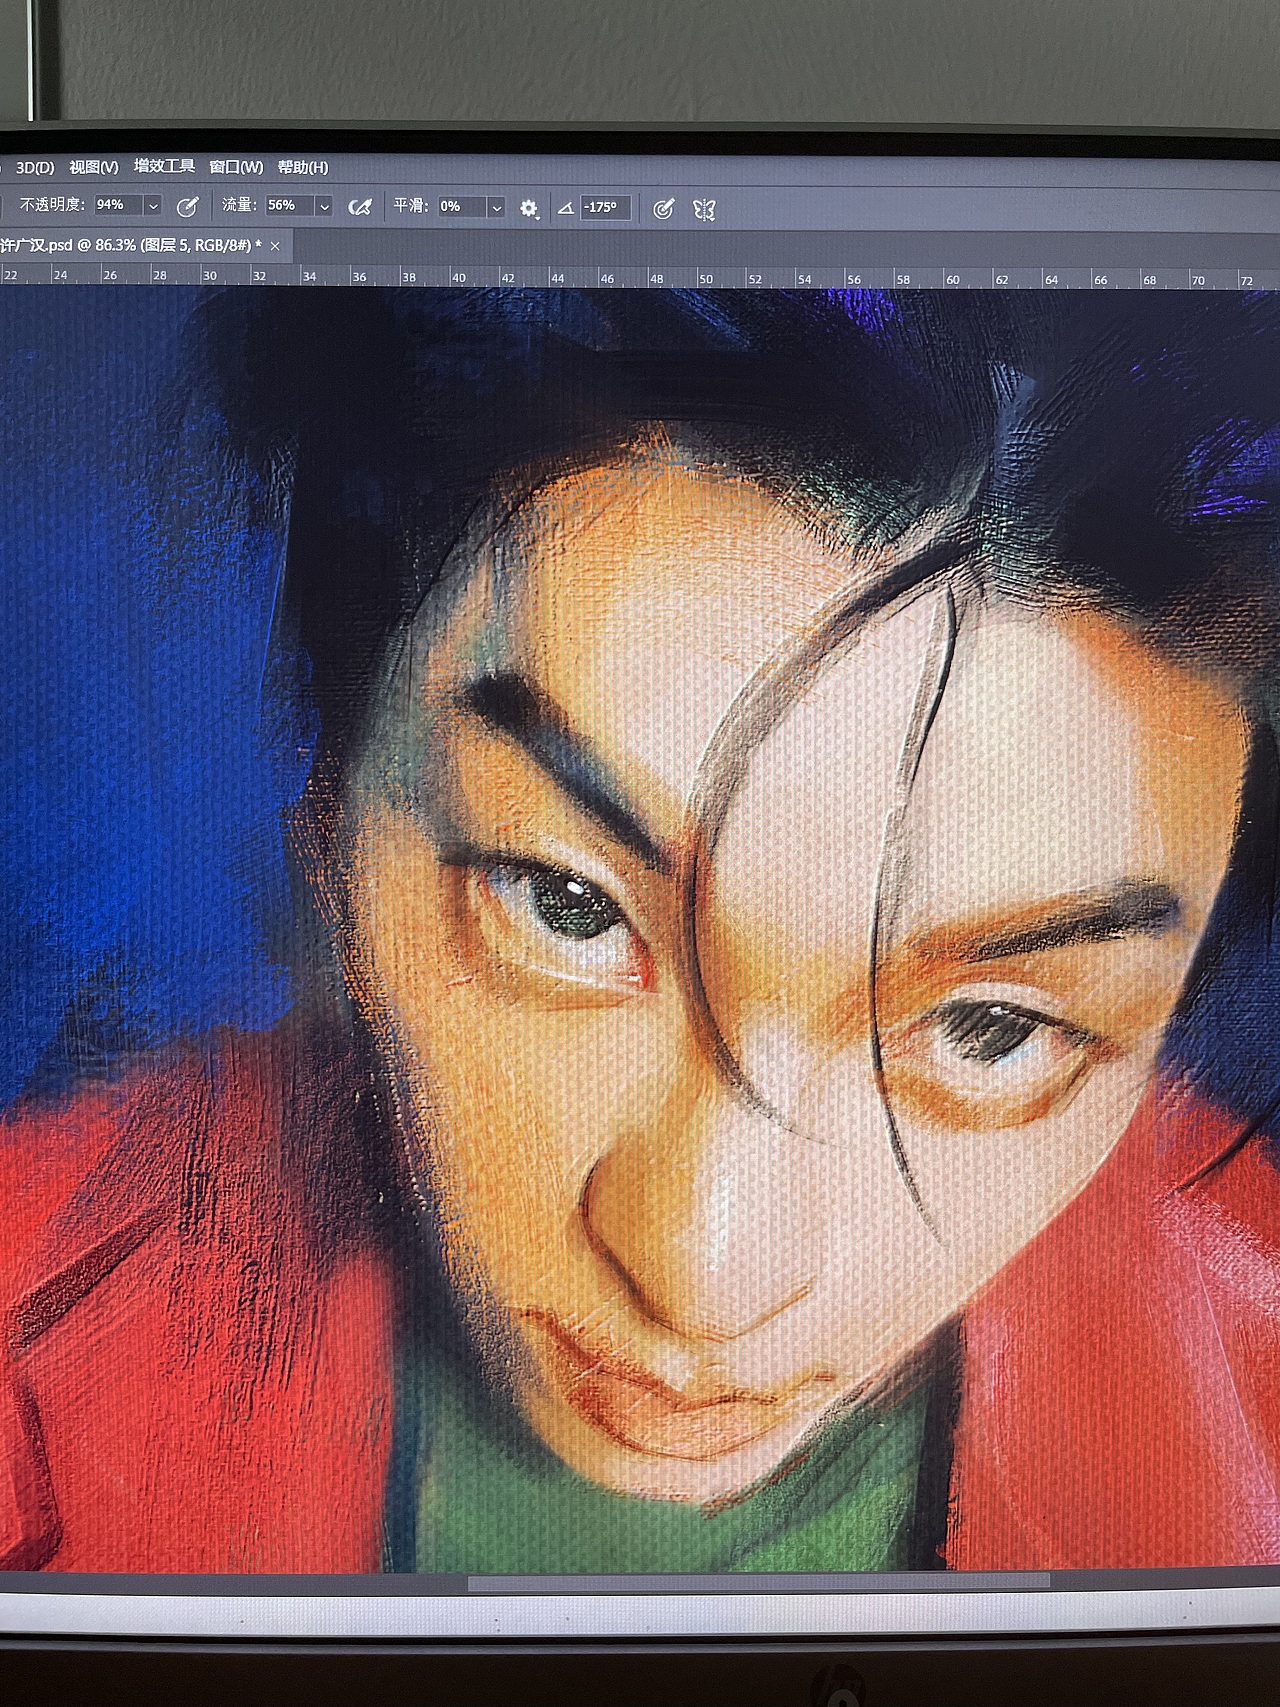Image resolution: width=1280 pixels, height=1707 pixels.
Task: Open the 窗口(W) menu
Action: pos(236,167)
